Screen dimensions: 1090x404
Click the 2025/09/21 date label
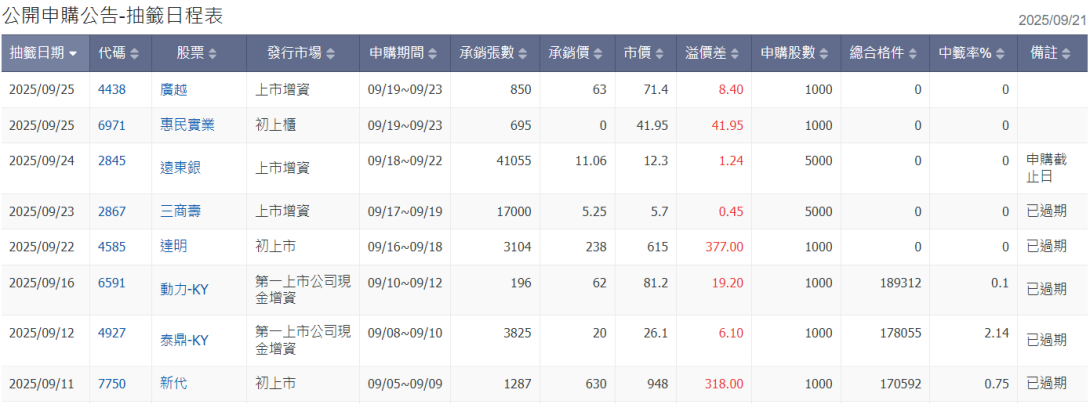tap(1053, 21)
